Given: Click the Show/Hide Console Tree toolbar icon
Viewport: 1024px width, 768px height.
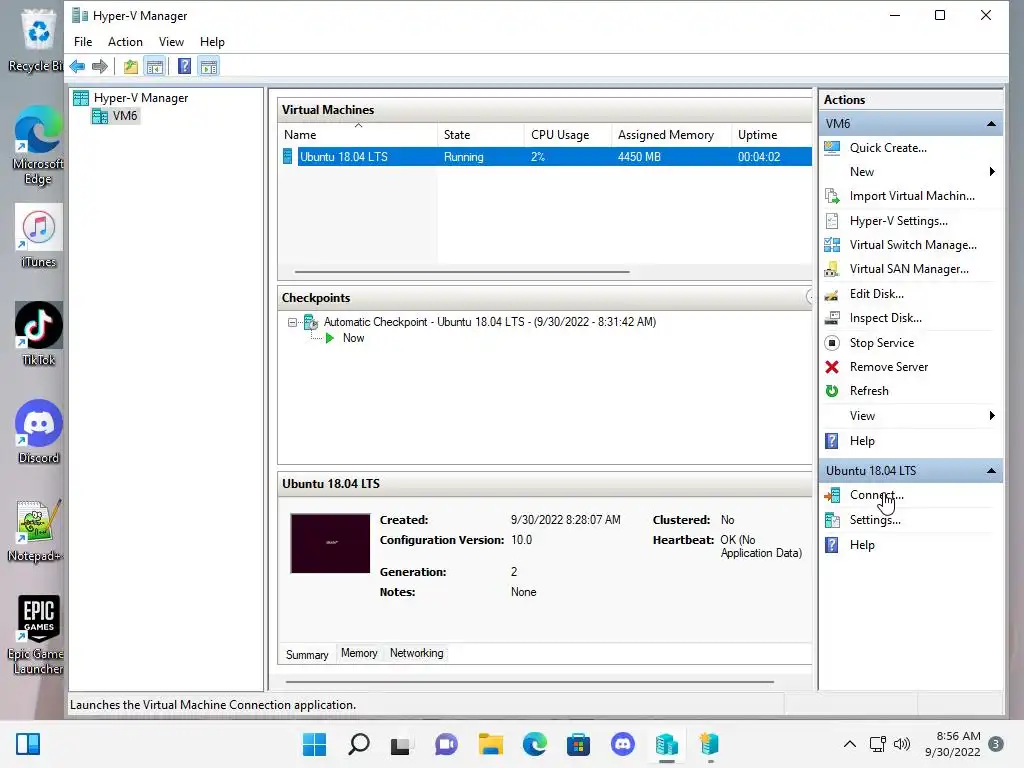Looking at the screenshot, I should tap(155, 66).
